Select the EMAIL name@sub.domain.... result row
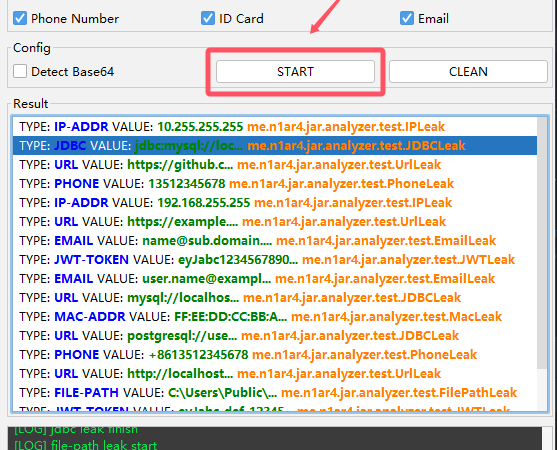This screenshot has width=557, height=450. [275, 241]
